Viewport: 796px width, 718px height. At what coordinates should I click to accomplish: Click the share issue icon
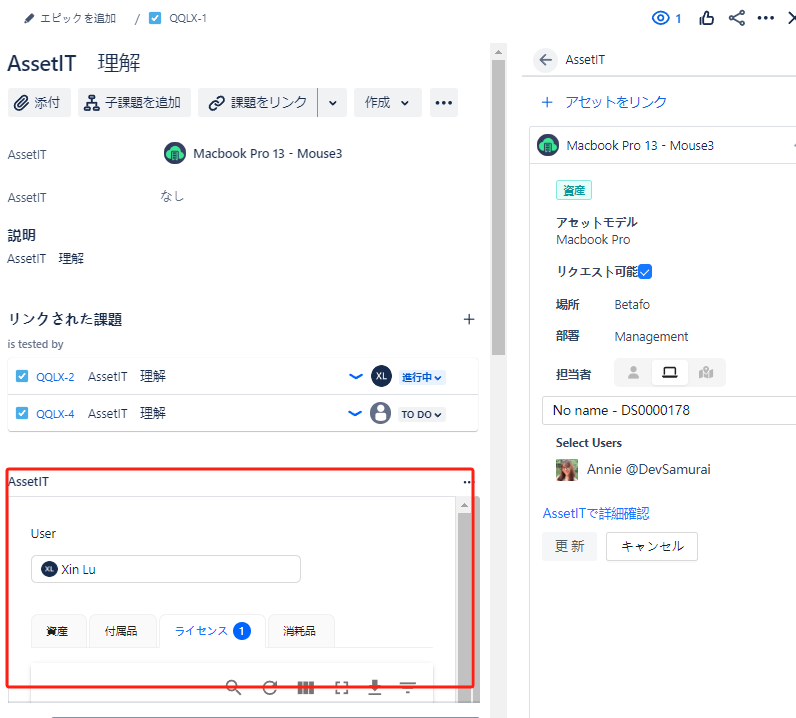pos(737,18)
